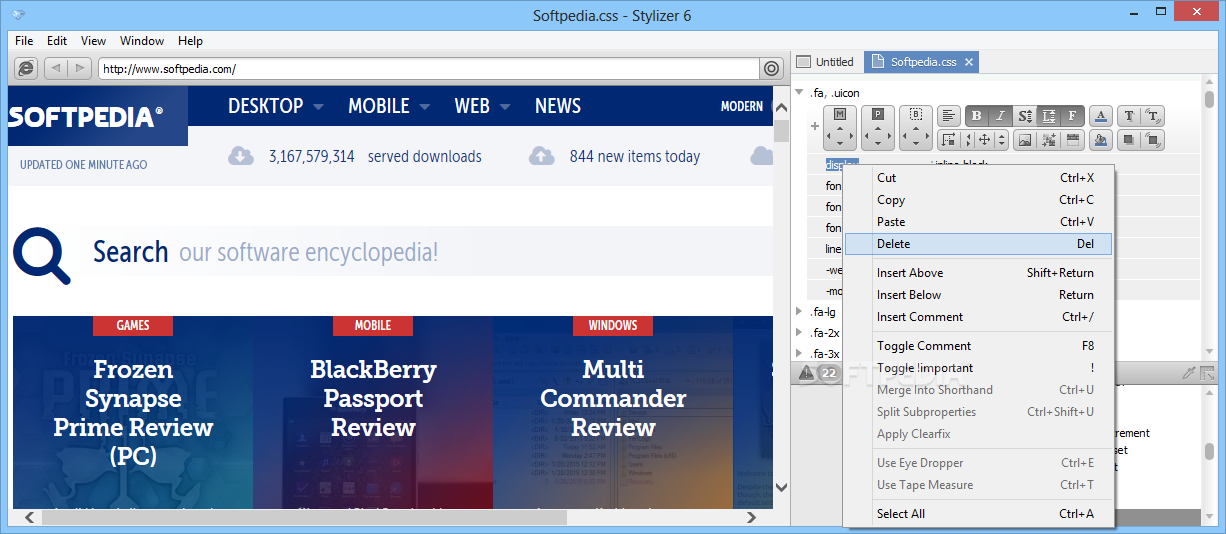
Task: Select the eye dropper icon in lower panel
Action: [1189, 373]
